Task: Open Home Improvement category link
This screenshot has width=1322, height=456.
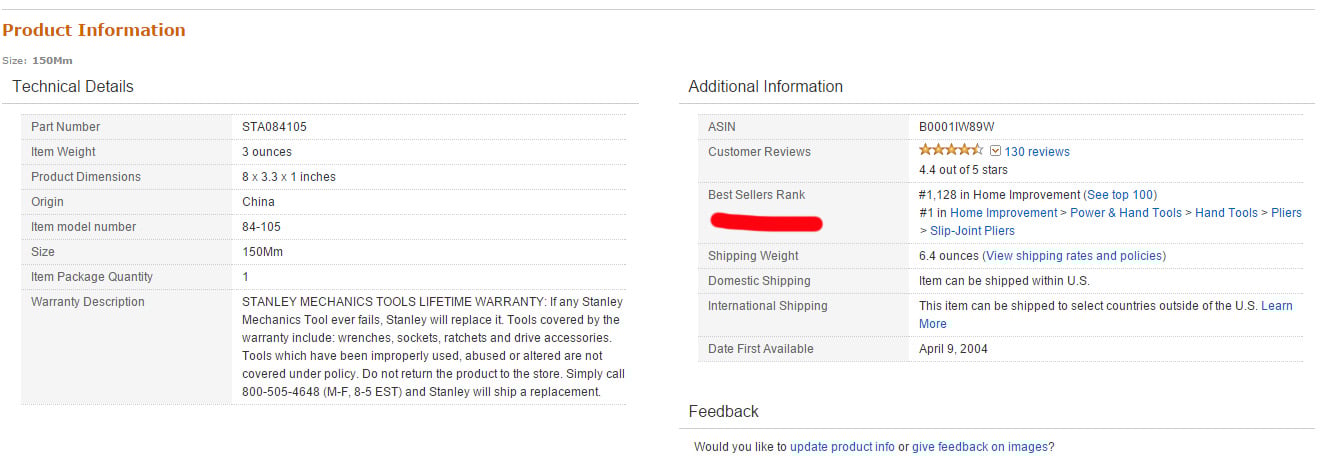Action: click(1003, 213)
